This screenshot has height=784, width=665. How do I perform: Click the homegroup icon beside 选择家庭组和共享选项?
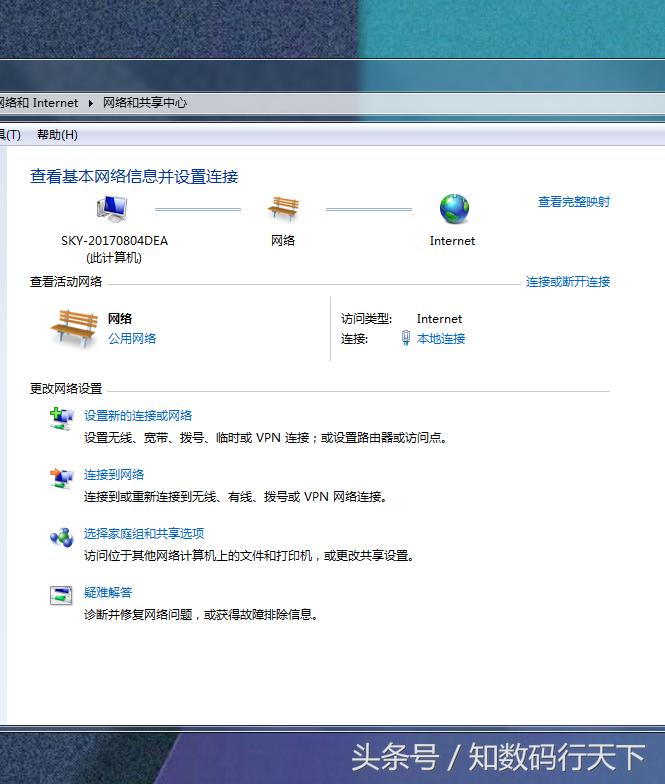pyautogui.click(x=61, y=537)
